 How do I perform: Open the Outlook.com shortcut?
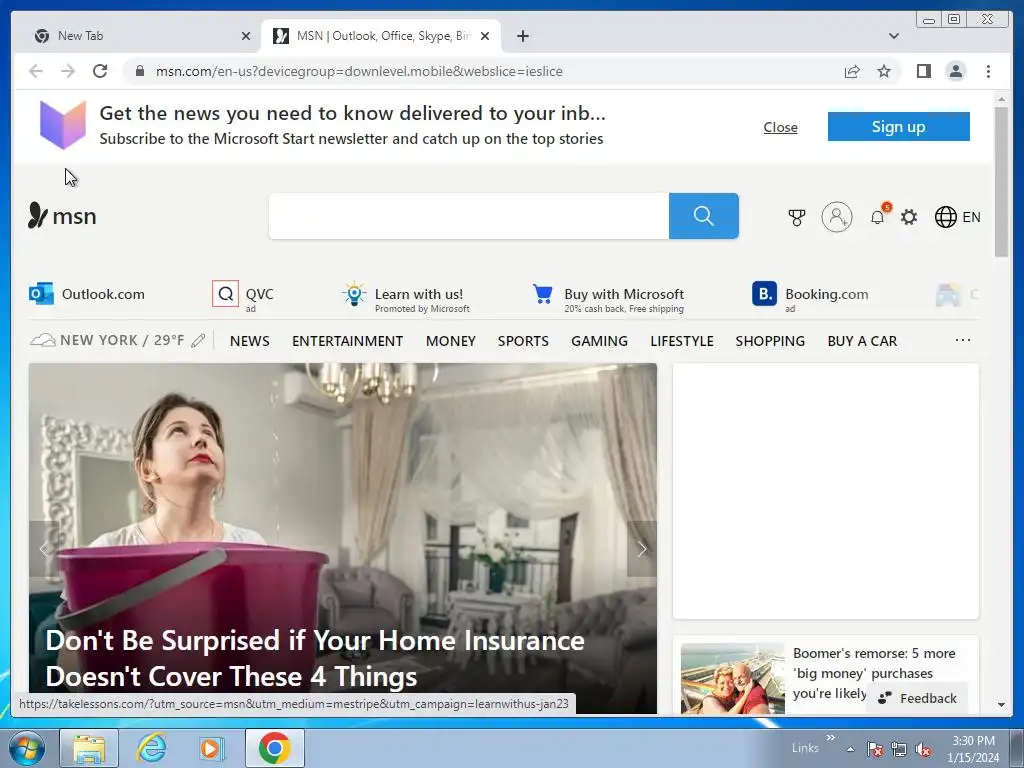coord(87,294)
